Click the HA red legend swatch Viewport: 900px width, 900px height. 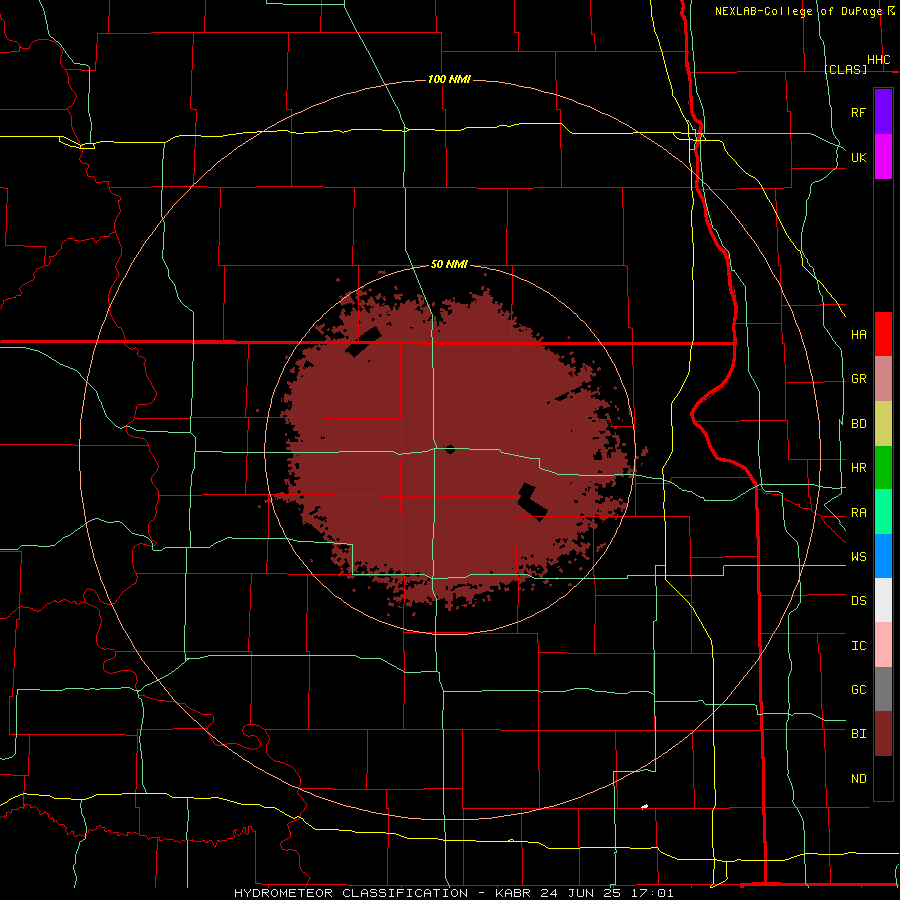coord(883,334)
